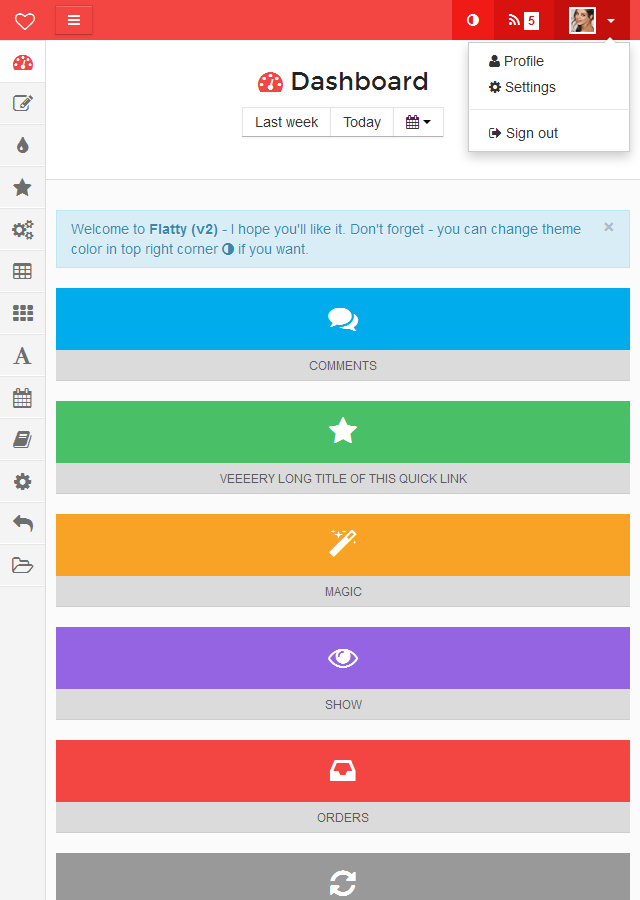Open the star sidebar icon
640x900 pixels.
tap(22, 187)
